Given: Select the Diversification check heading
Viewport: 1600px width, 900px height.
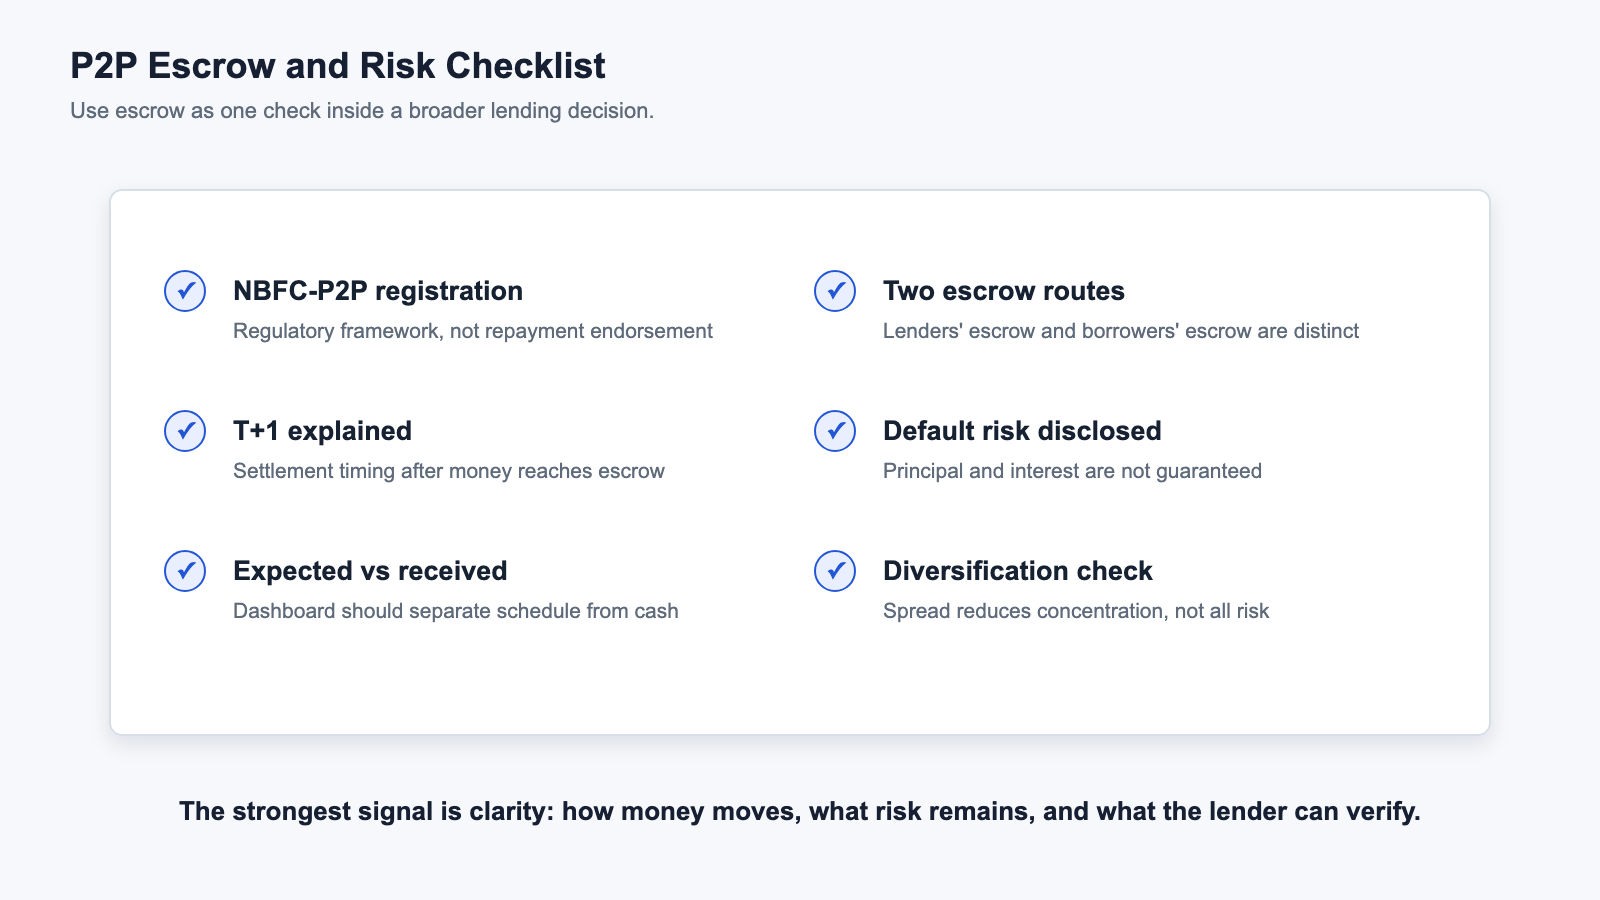Looking at the screenshot, I should point(1018,571).
